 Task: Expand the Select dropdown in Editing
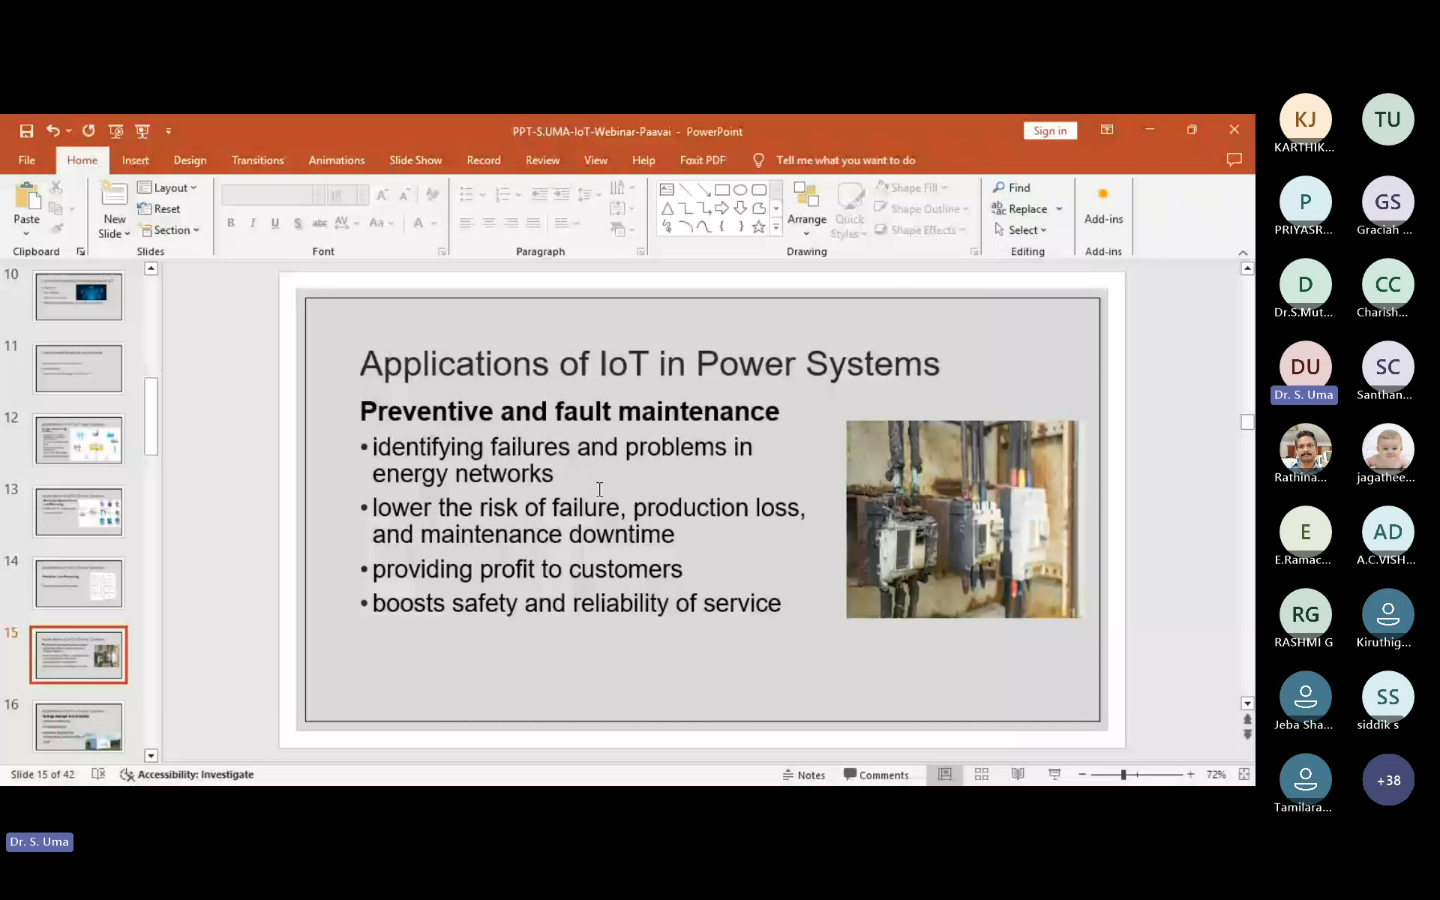coord(1021,230)
